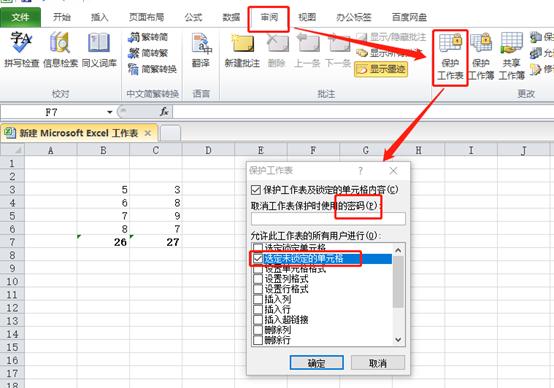Viewport: 554px width, 388px height.
Task: Click the new document tab button
Action: point(170,133)
